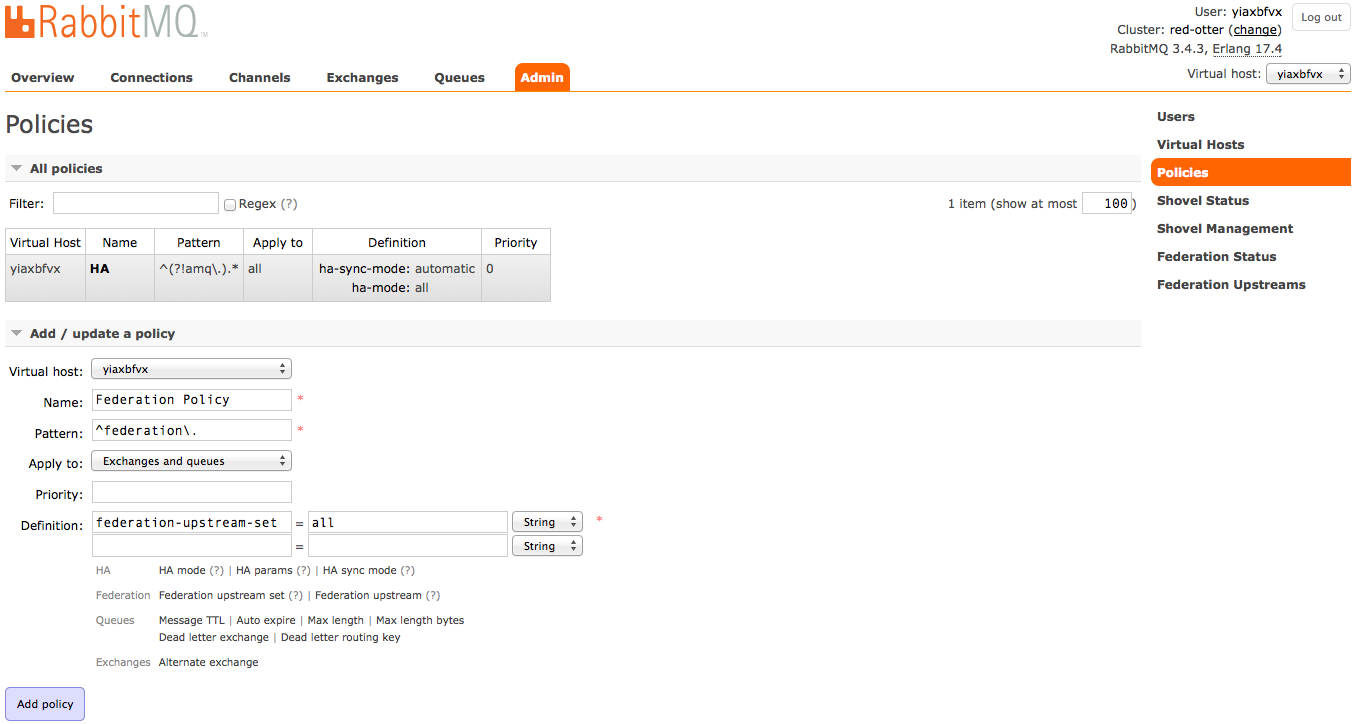Open the Apply to dropdown
1360x724 pixels.
tap(191, 461)
